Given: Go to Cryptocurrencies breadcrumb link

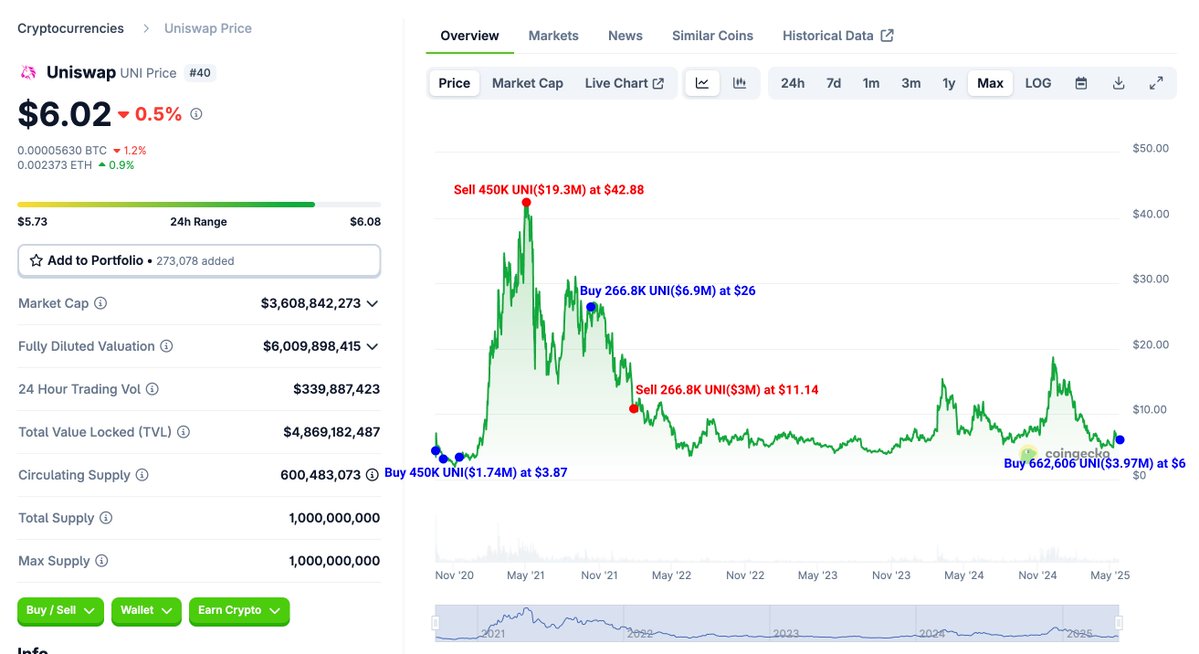Looking at the screenshot, I should point(70,28).
